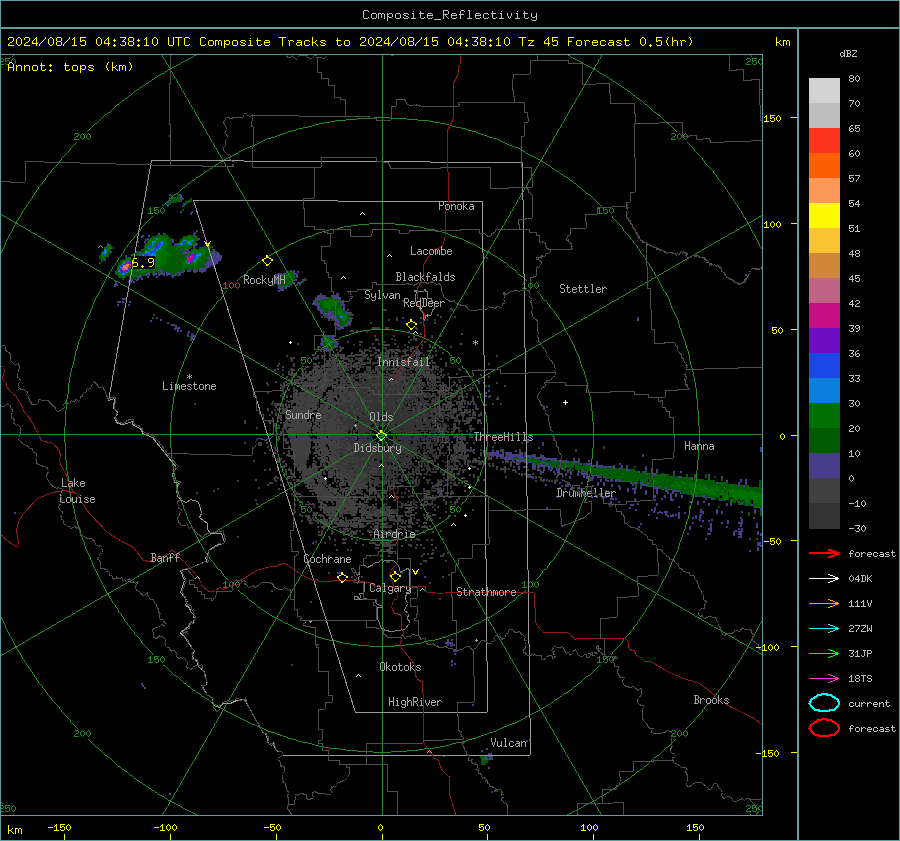Viewport: 900px width, 841px height.
Task: Click the red forecast ellipse in legend
Action: pos(824,728)
